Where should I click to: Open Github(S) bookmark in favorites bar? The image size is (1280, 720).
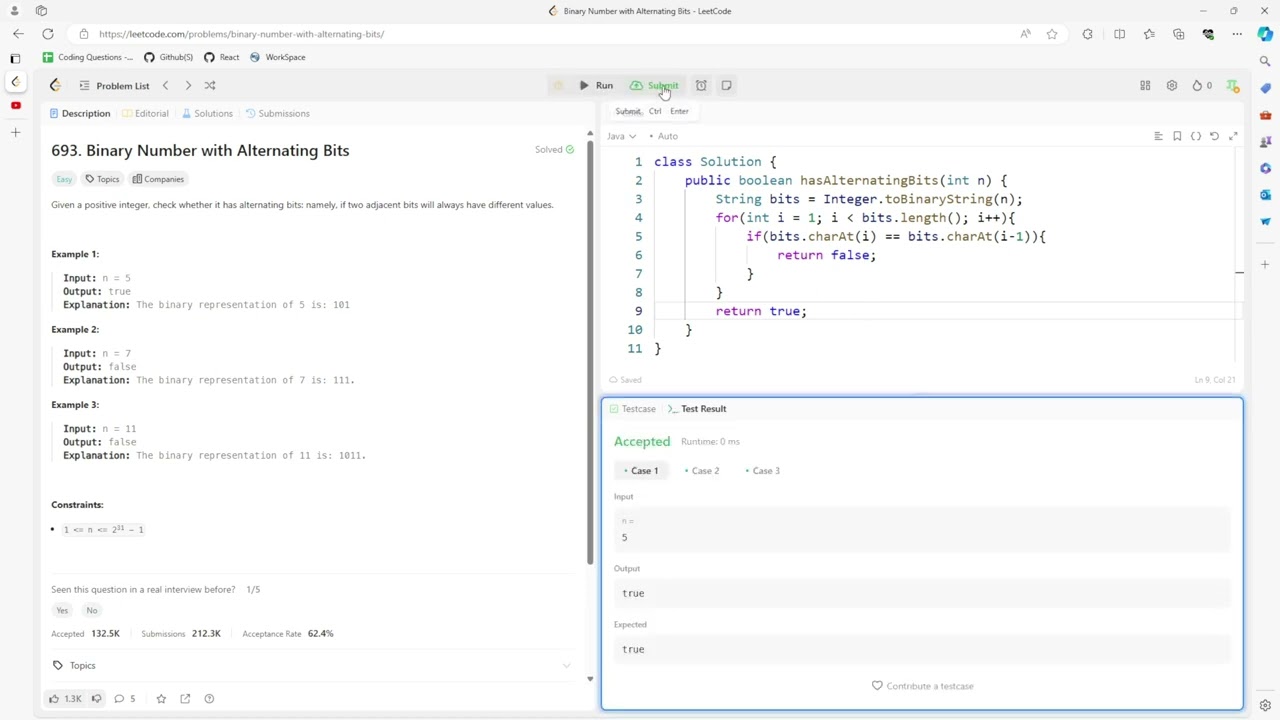point(168,57)
